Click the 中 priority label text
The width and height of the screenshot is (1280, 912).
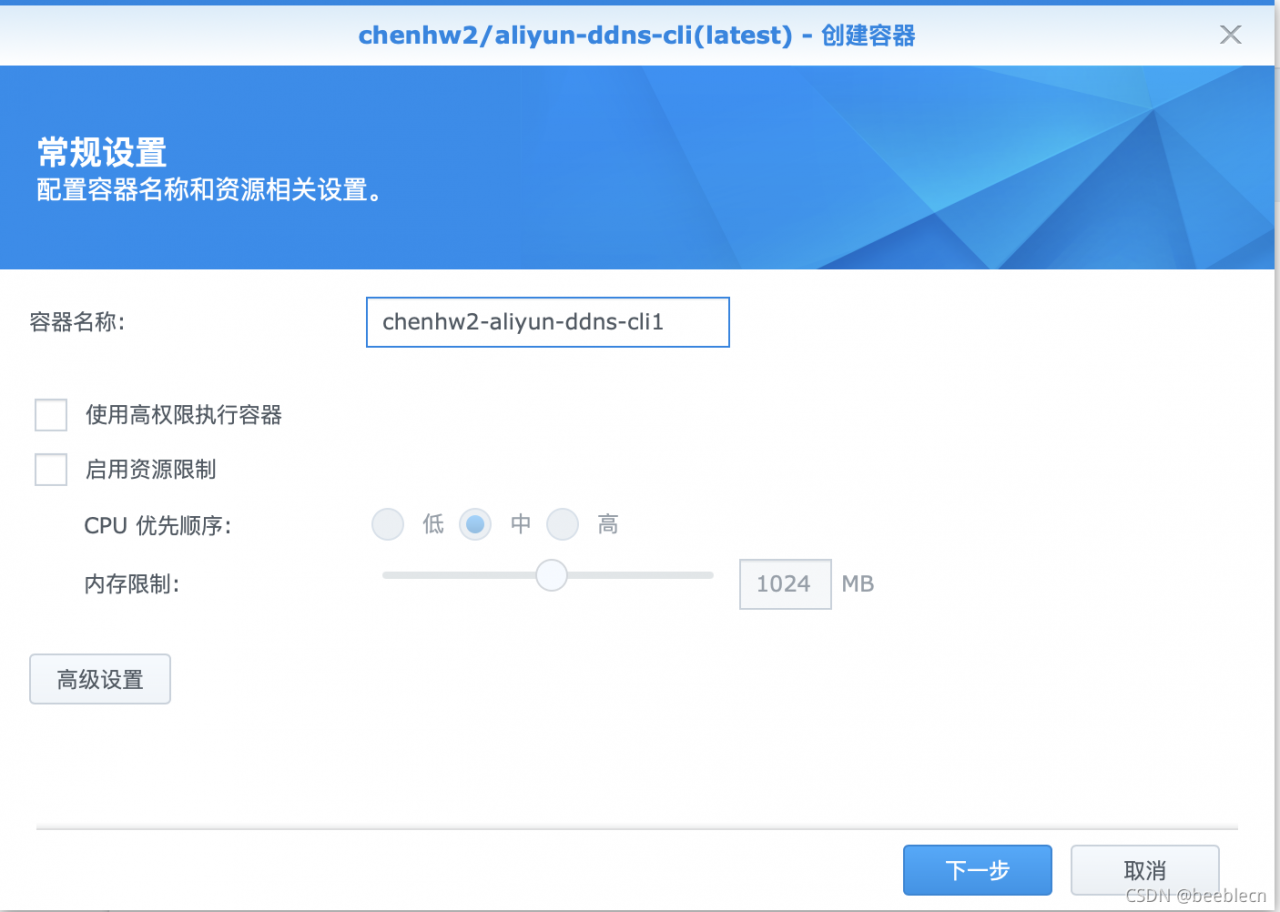coord(520,524)
